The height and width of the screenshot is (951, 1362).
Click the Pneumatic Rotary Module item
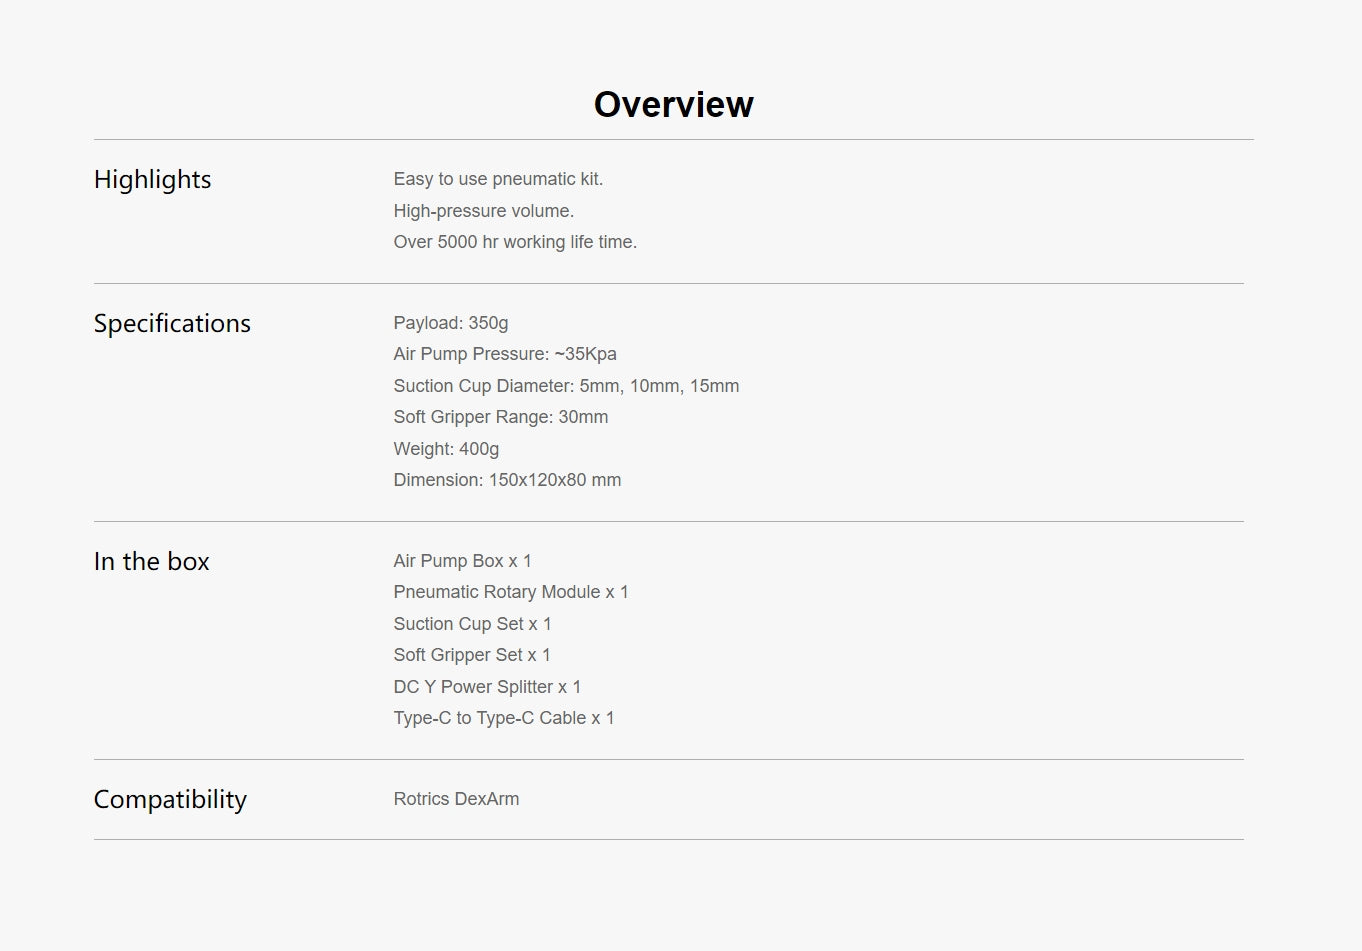coord(511,592)
